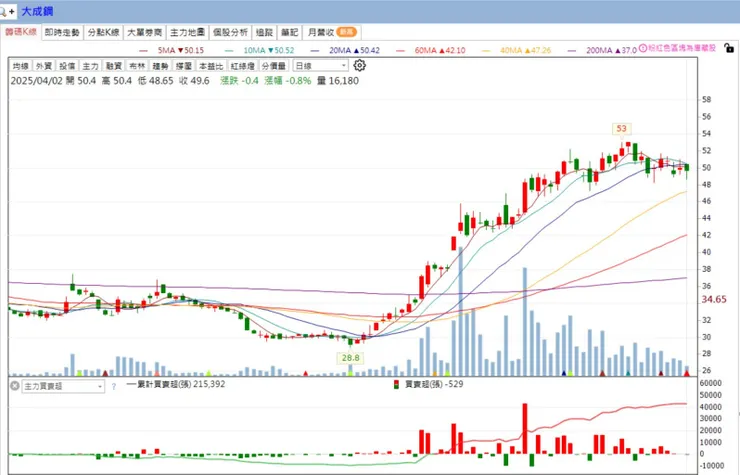Image resolution: width=740 pixels, height=475 pixels.
Task: Switch to the 月營收 tab
Action: pos(332,32)
